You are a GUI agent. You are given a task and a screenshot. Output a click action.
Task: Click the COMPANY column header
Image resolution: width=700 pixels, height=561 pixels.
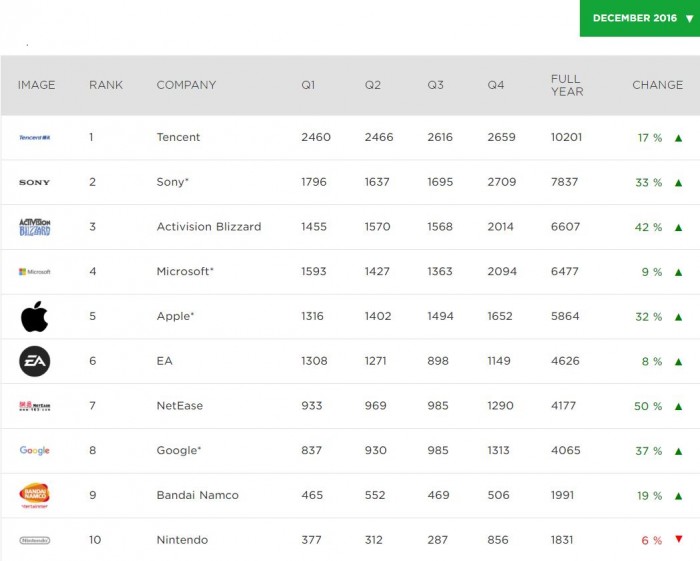pos(186,85)
